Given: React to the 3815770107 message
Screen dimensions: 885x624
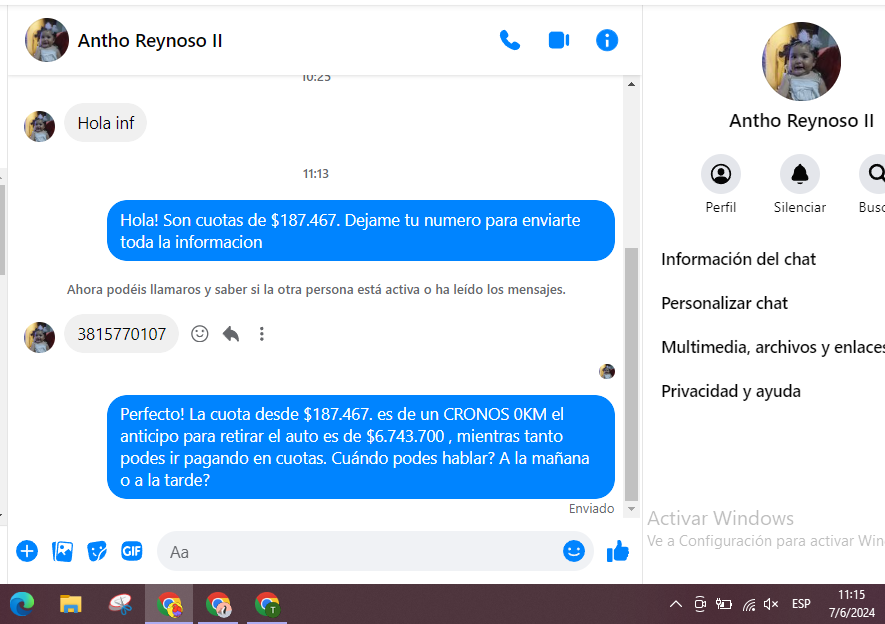Looking at the screenshot, I should click(x=200, y=334).
